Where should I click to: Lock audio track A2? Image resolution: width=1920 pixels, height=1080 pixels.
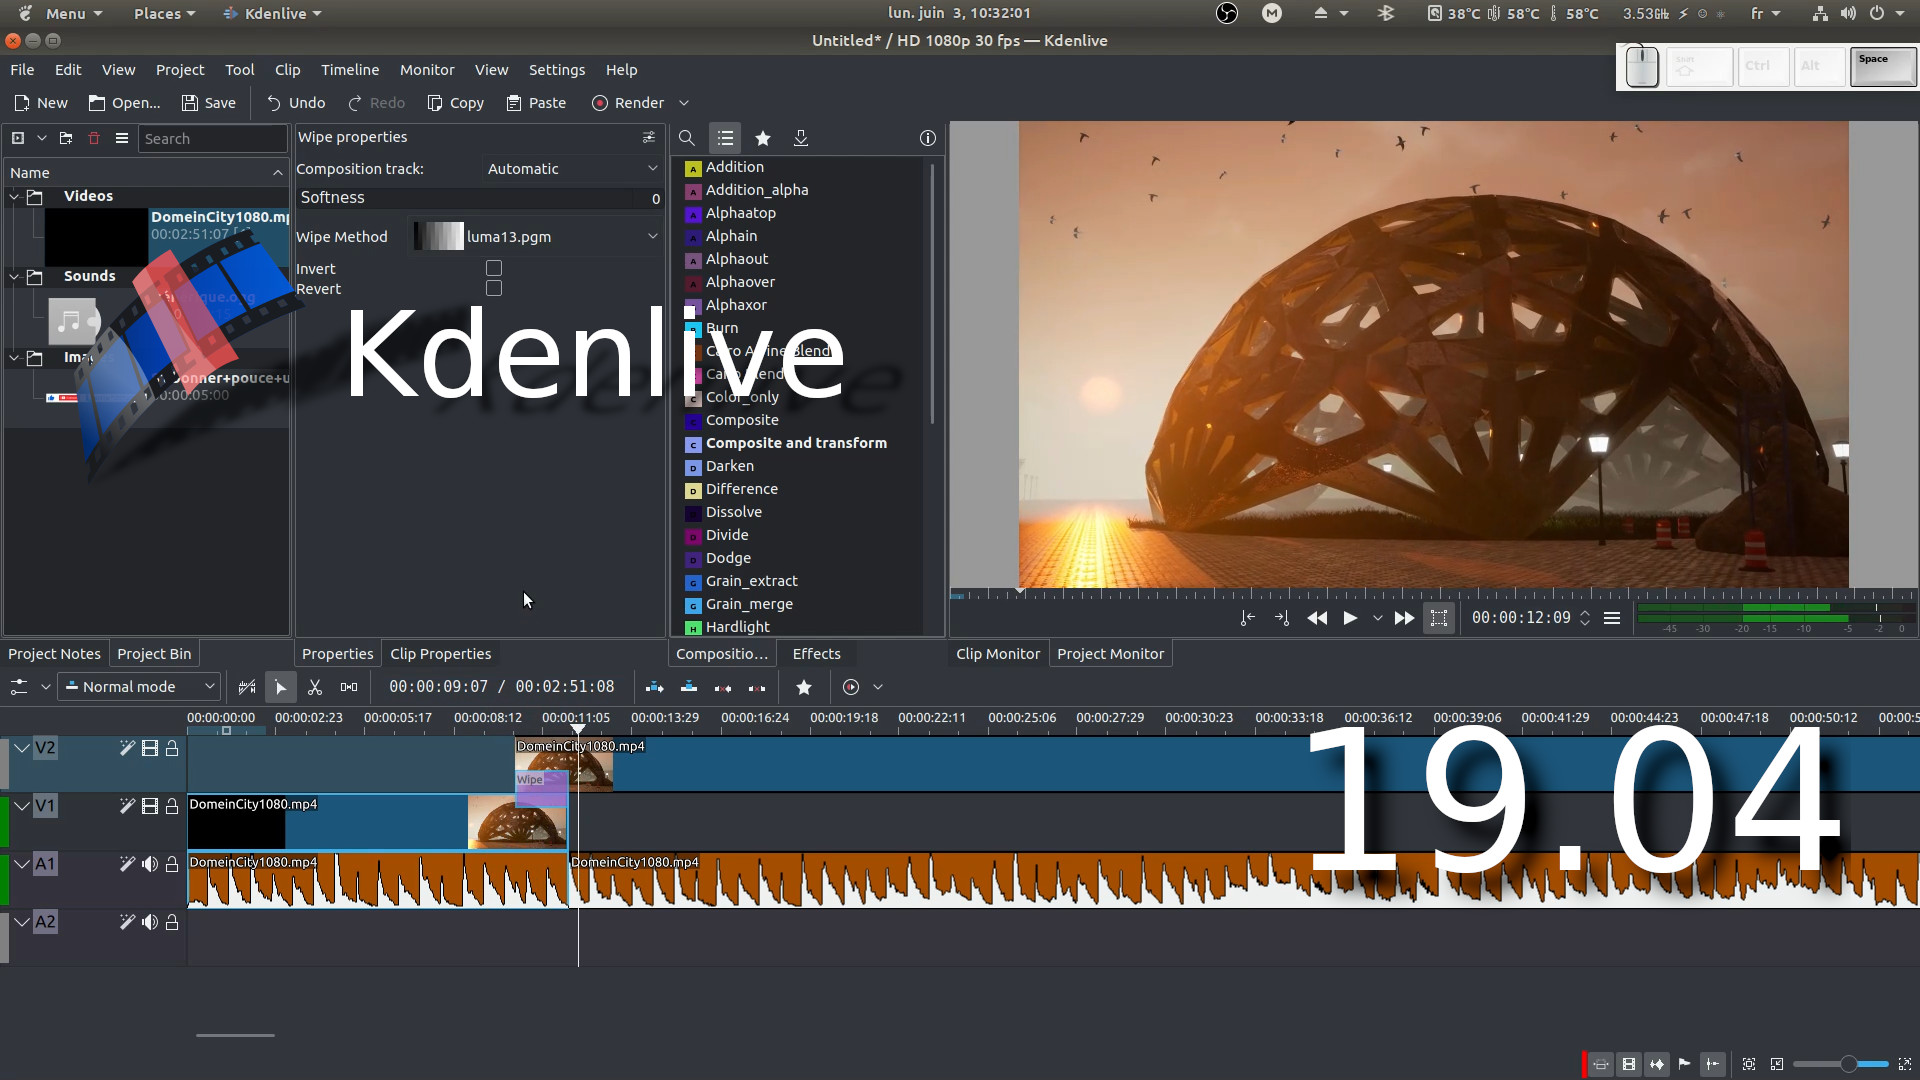tap(172, 922)
